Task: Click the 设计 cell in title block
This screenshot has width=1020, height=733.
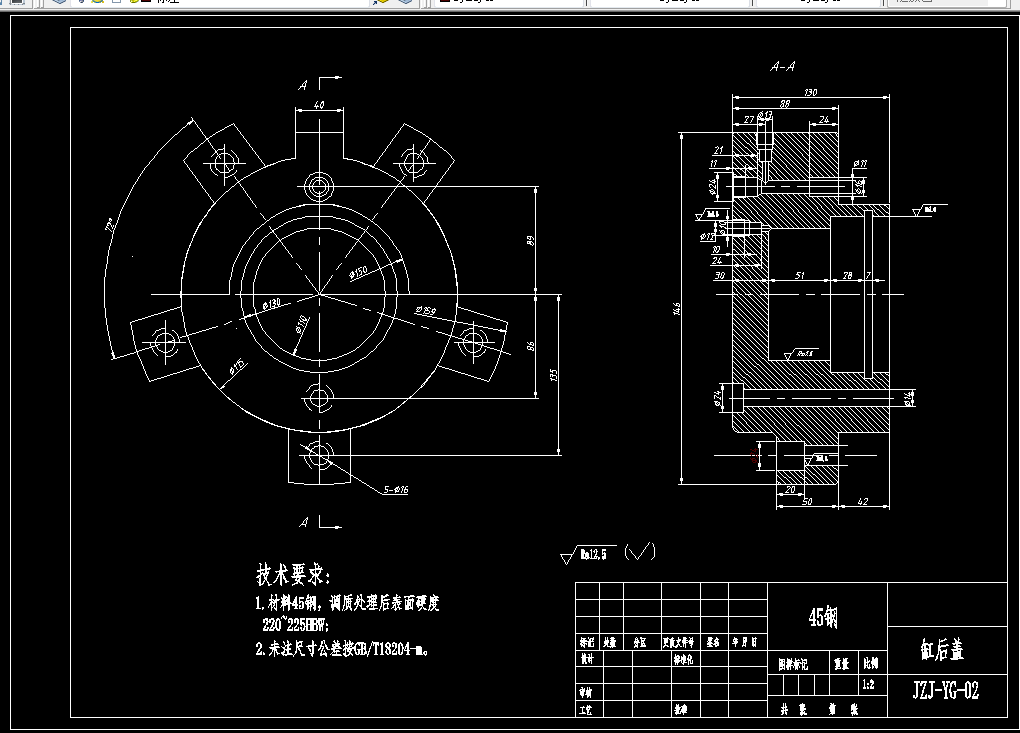Action: (586, 660)
